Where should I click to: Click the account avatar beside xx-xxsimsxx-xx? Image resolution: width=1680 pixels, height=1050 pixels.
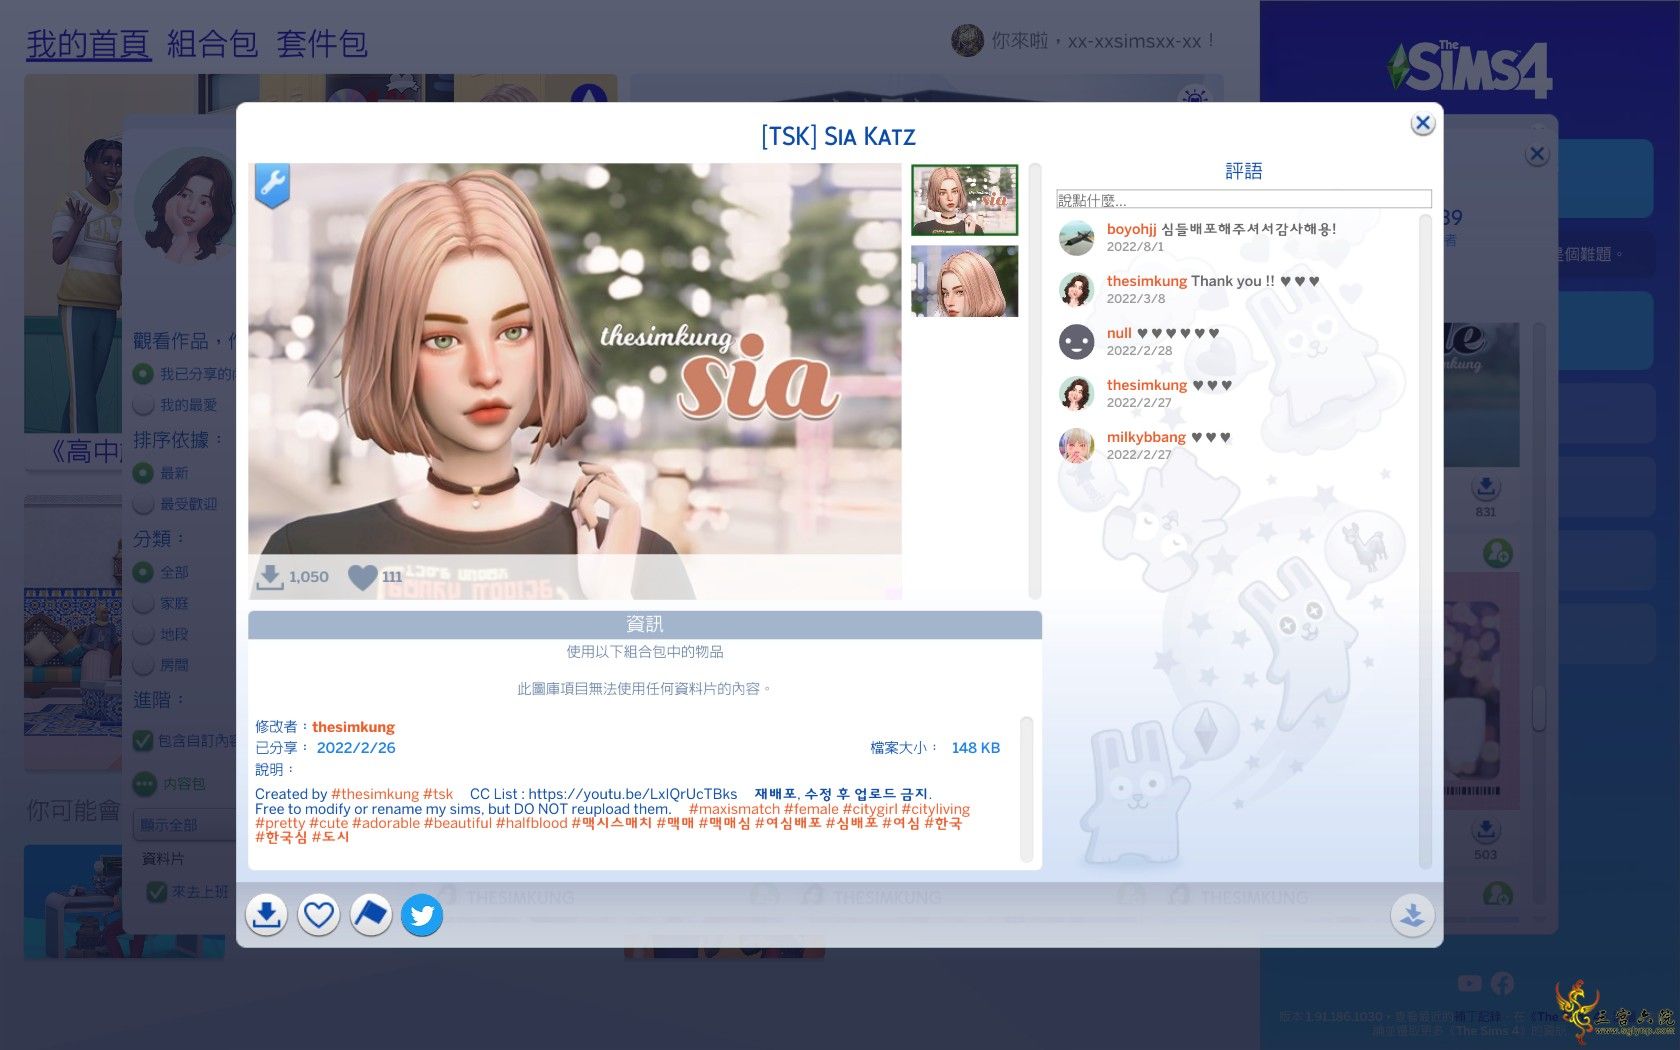click(967, 41)
